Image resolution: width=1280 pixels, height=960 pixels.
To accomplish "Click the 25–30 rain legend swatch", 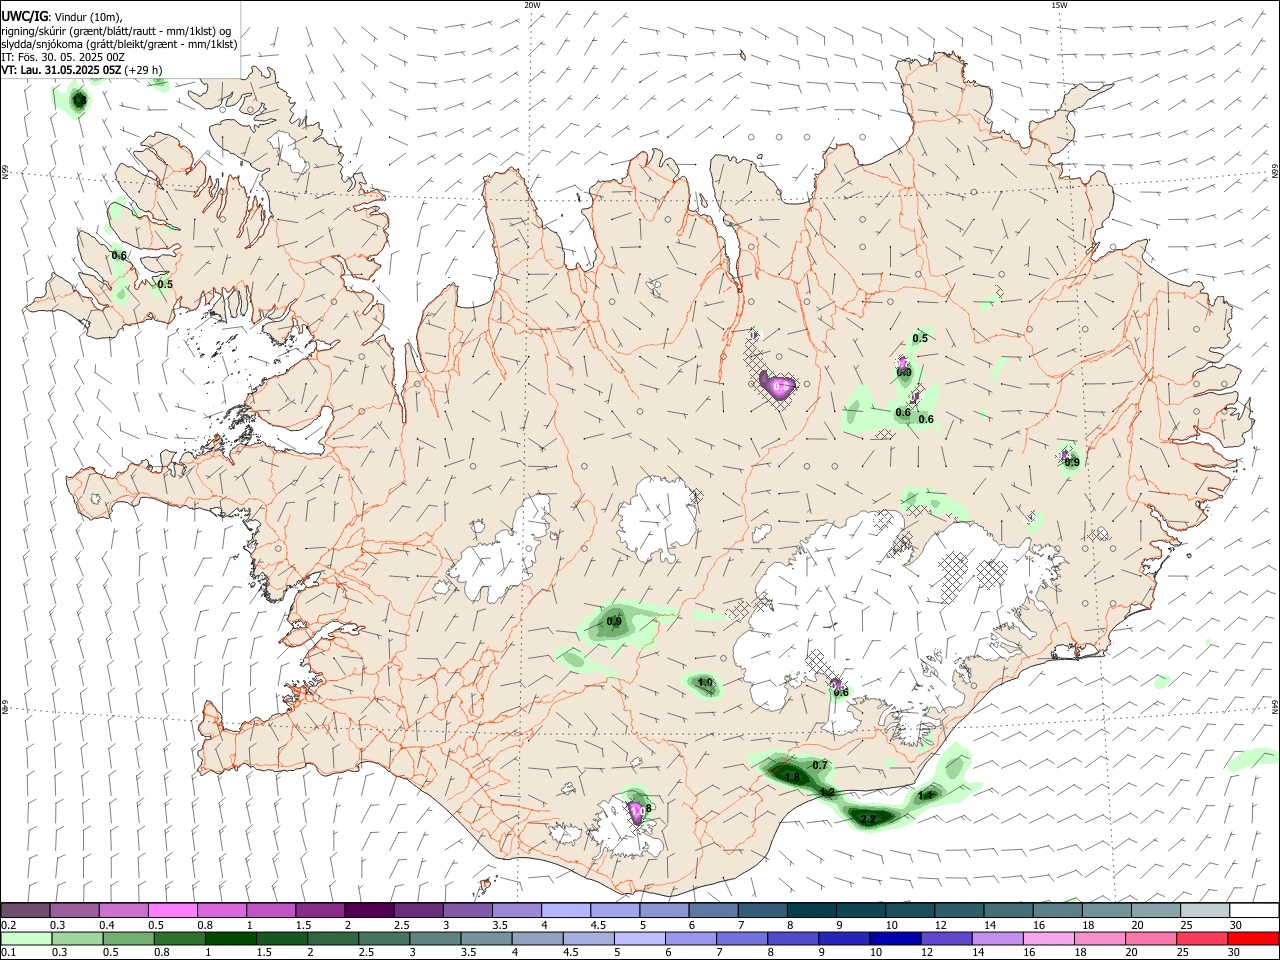I will pyautogui.click(x=1201, y=938).
